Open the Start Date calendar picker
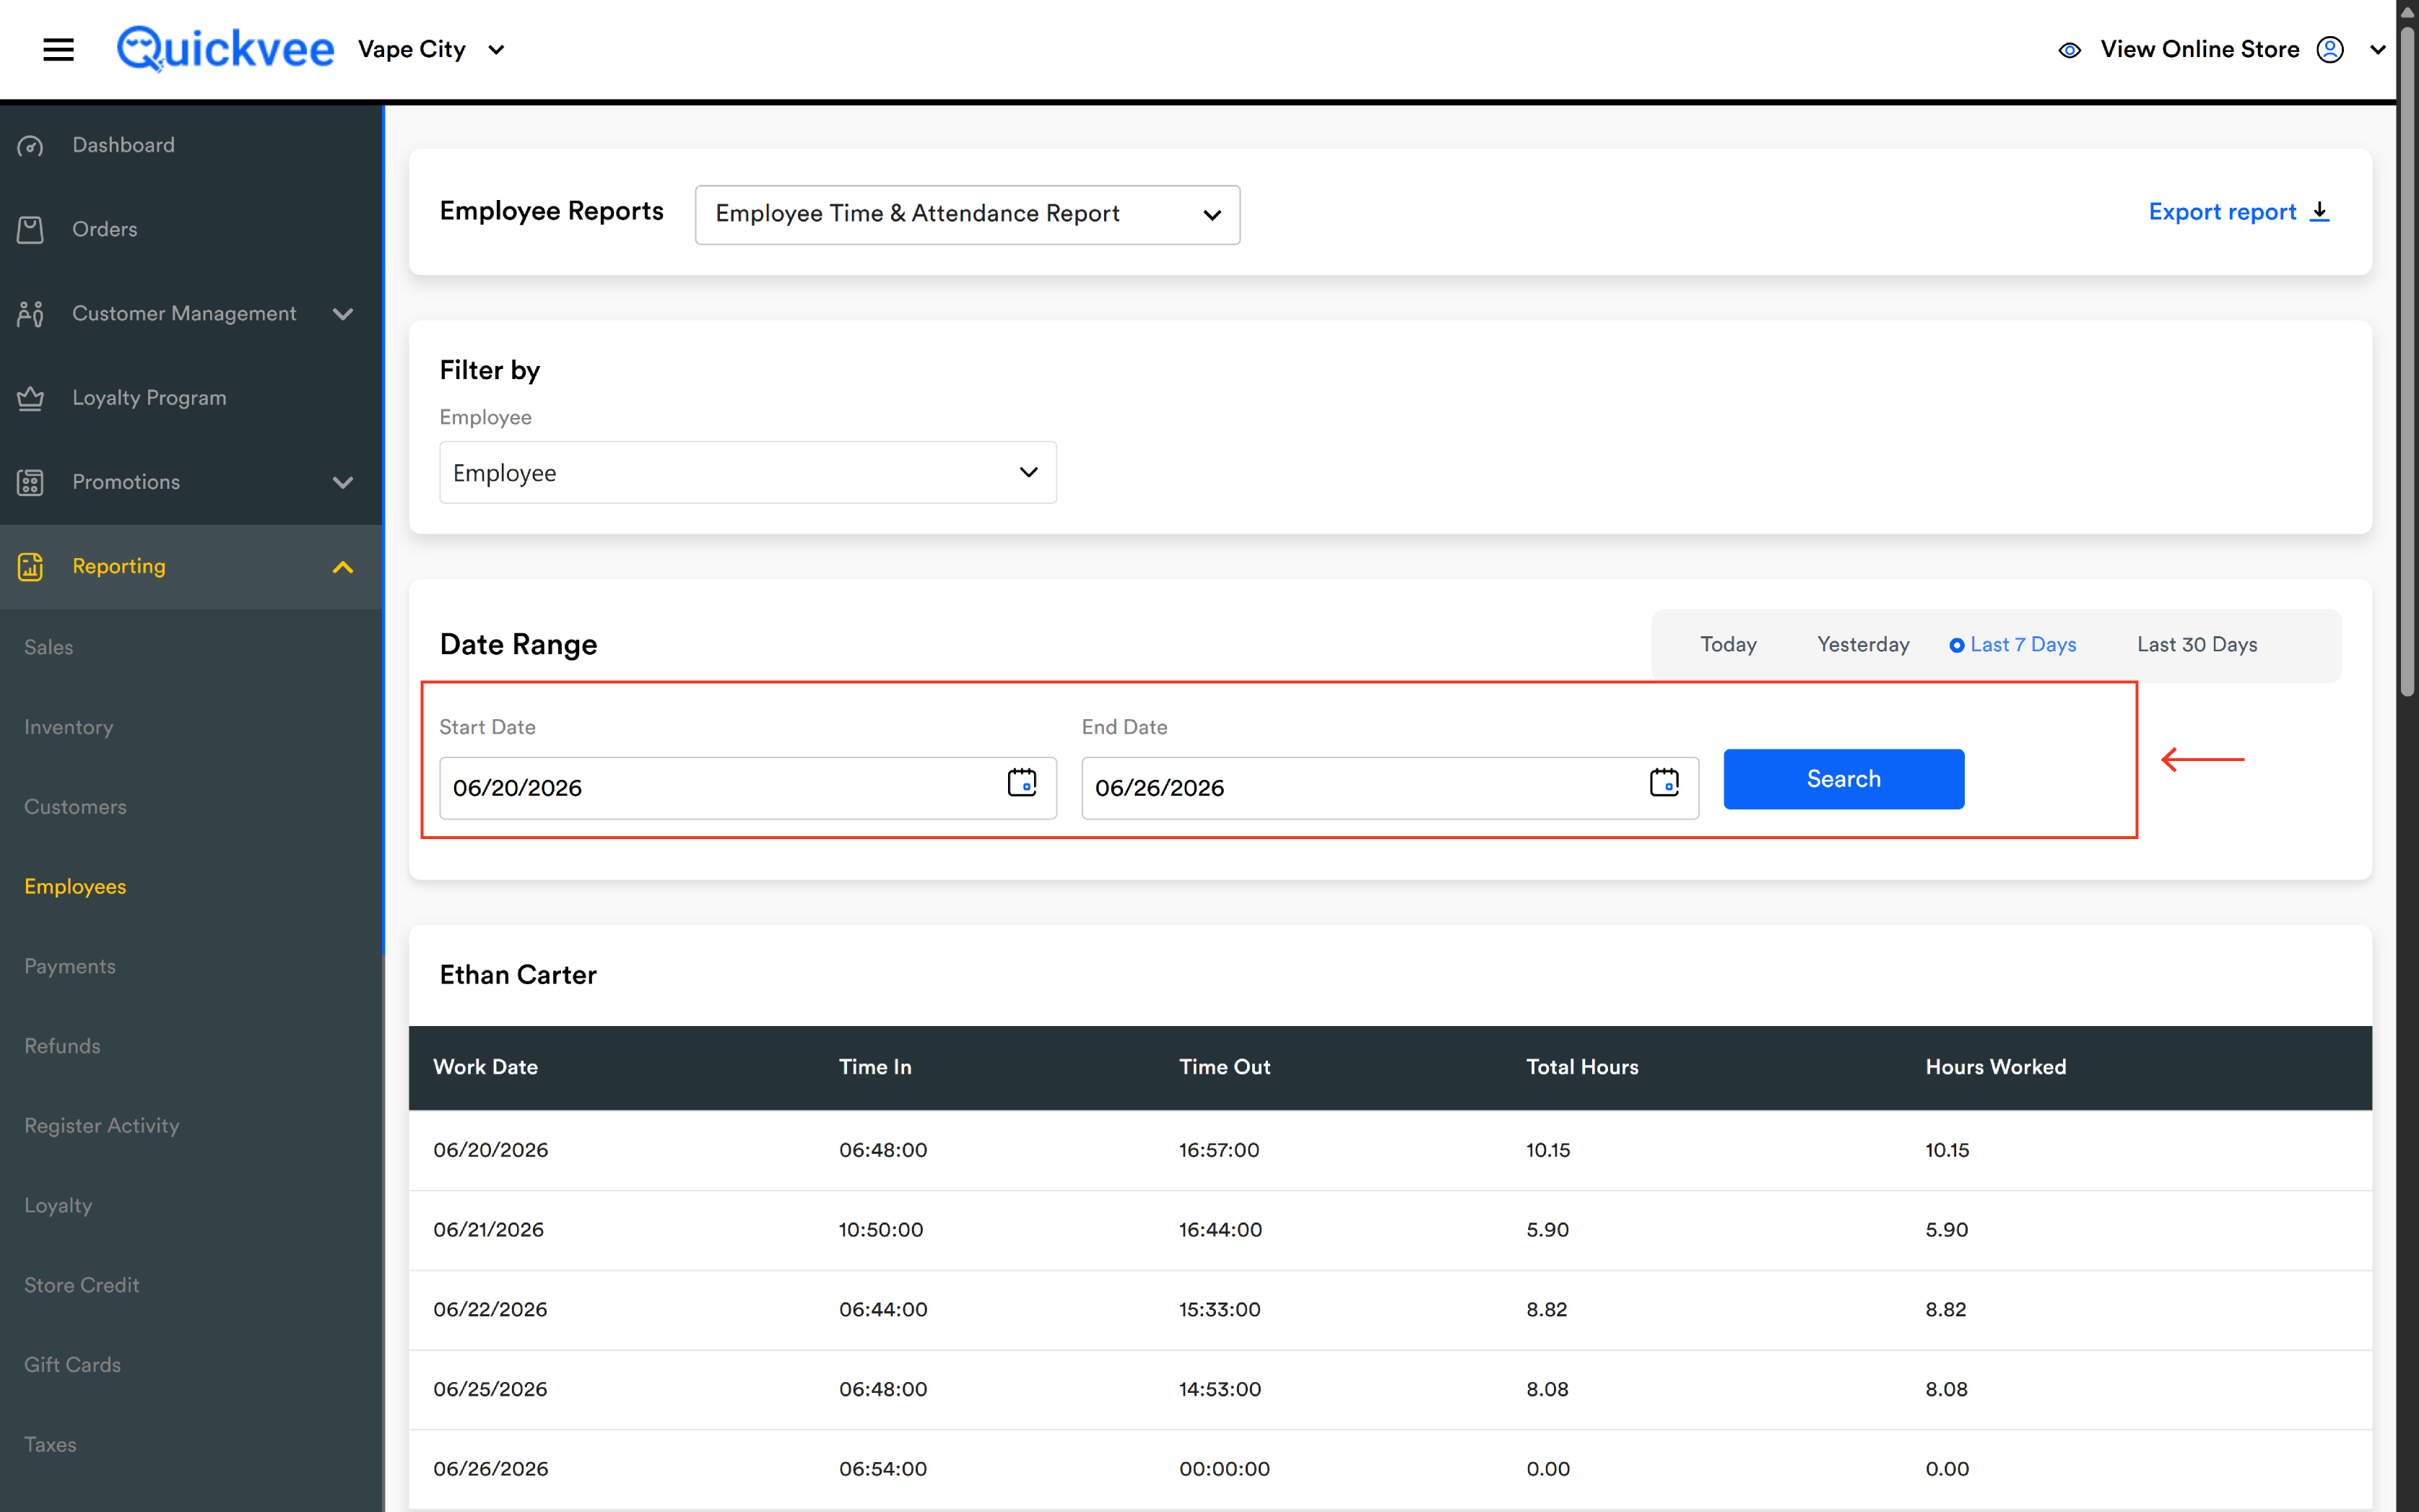This screenshot has height=1512, width=2419. pyautogui.click(x=1021, y=783)
